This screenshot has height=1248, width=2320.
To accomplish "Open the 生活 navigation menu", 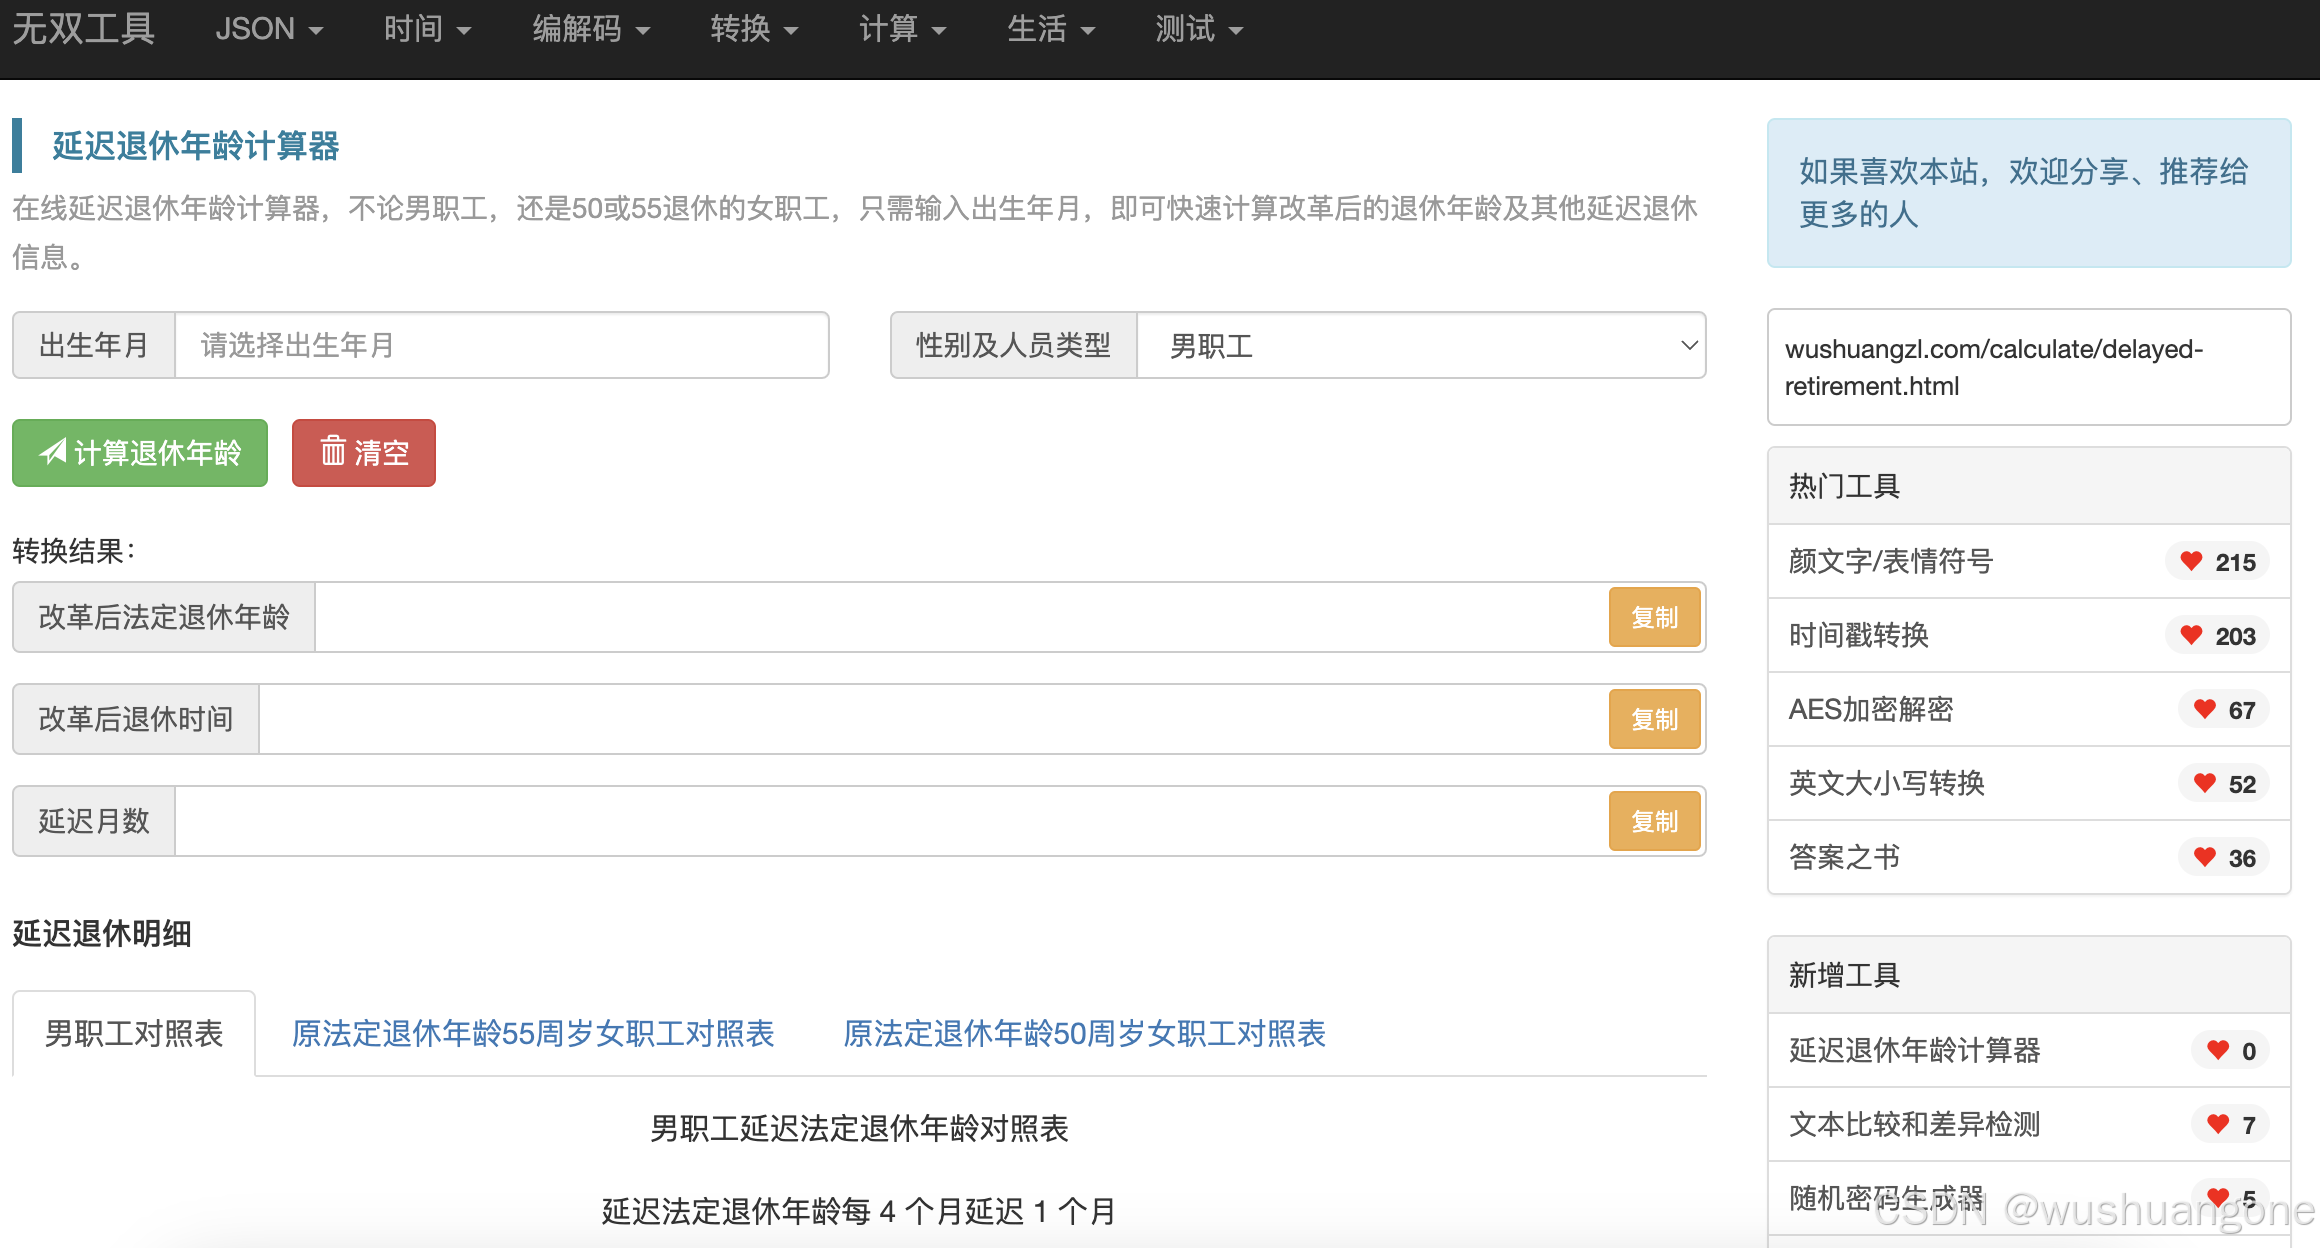I will click(x=1050, y=30).
